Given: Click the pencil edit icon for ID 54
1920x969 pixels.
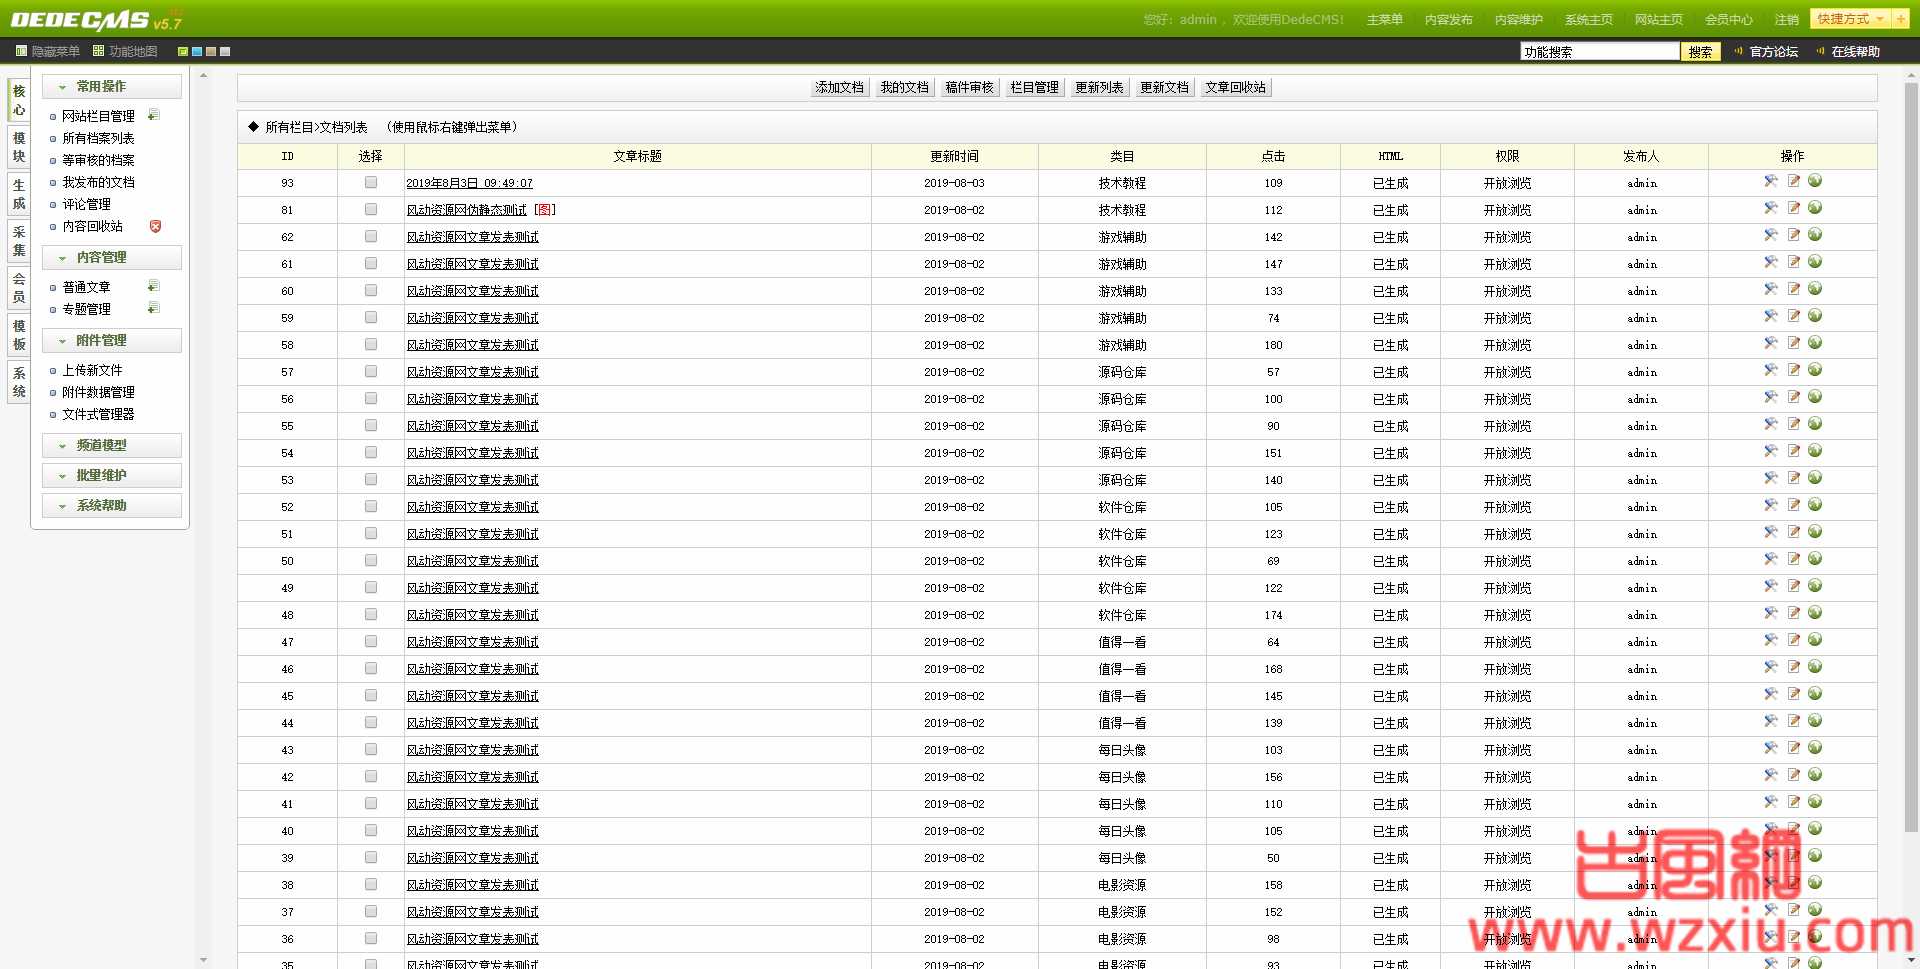Looking at the screenshot, I should pyautogui.click(x=1794, y=451).
